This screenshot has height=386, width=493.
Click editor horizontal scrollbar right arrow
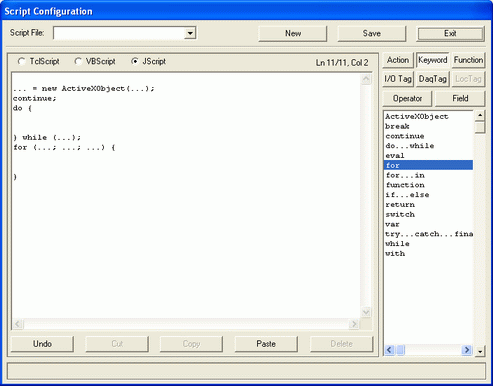pyautogui.click(x=354, y=324)
